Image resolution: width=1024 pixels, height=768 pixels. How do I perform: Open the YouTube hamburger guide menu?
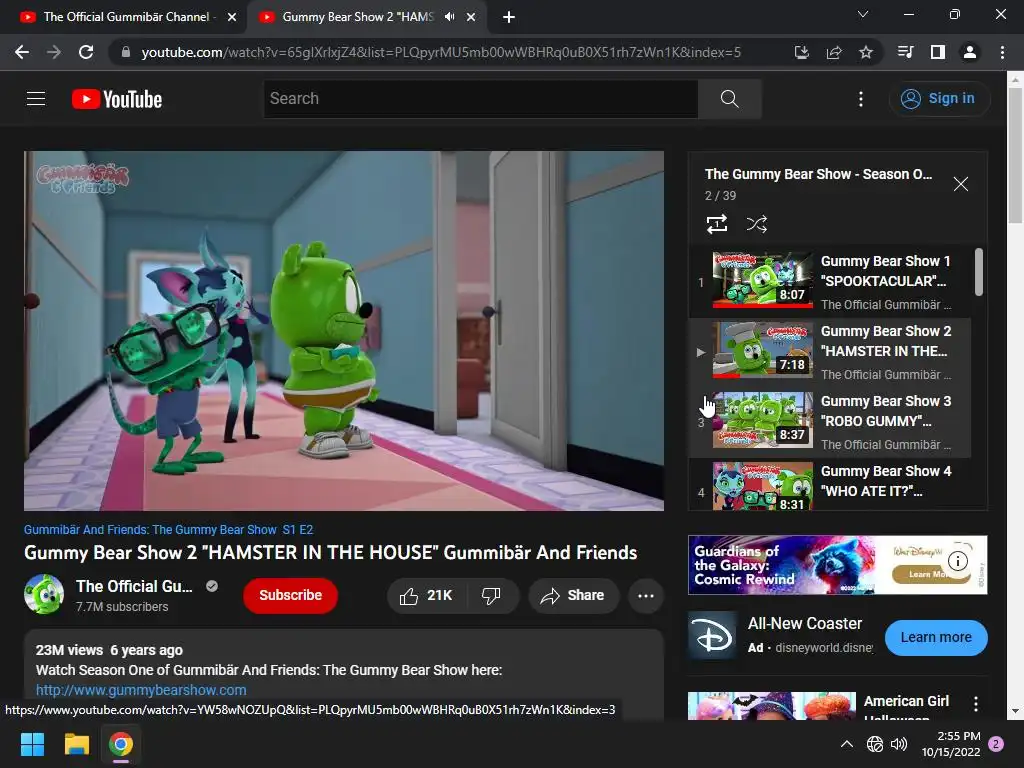(36, 99)
